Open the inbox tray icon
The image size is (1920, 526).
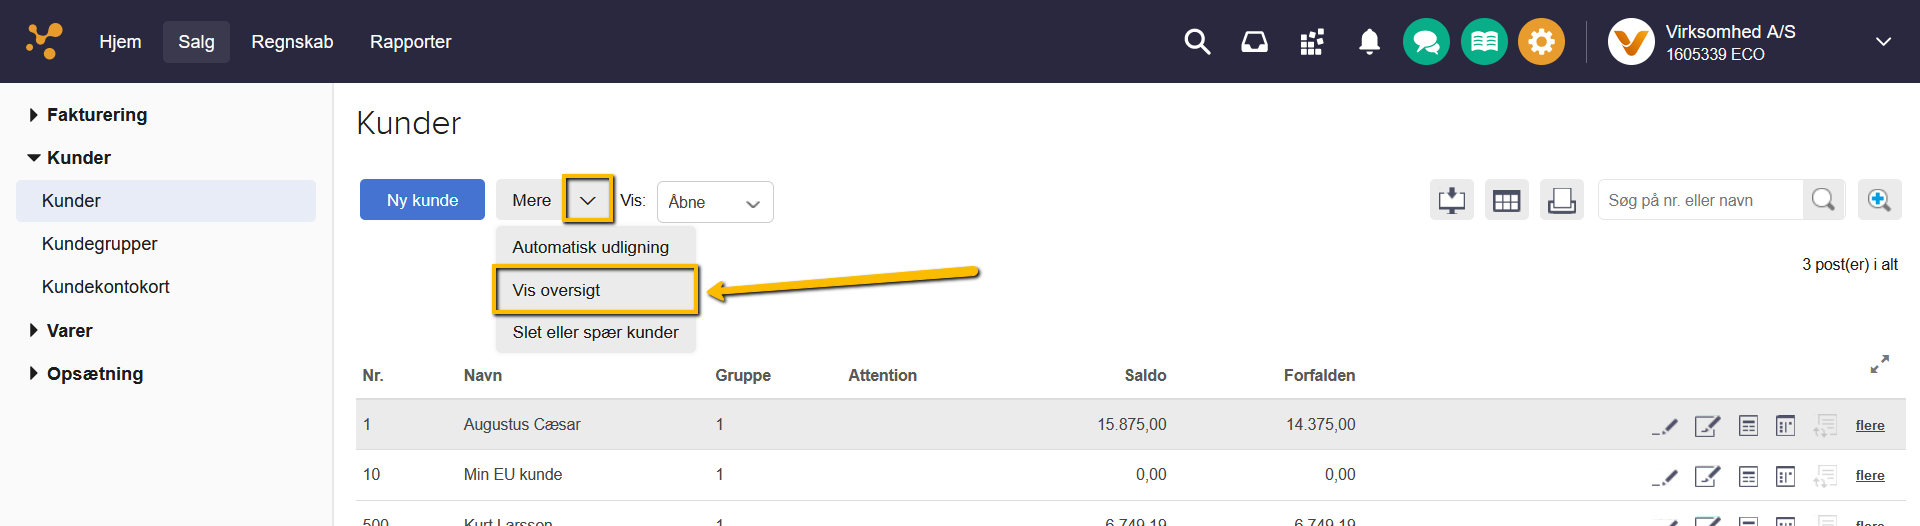[1254, 42]
